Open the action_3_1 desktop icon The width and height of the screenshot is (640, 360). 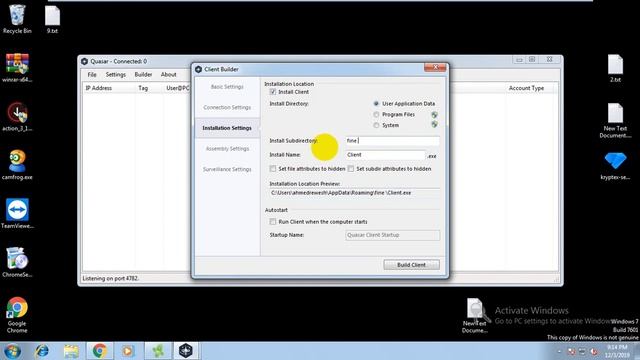tap(17, 117)
